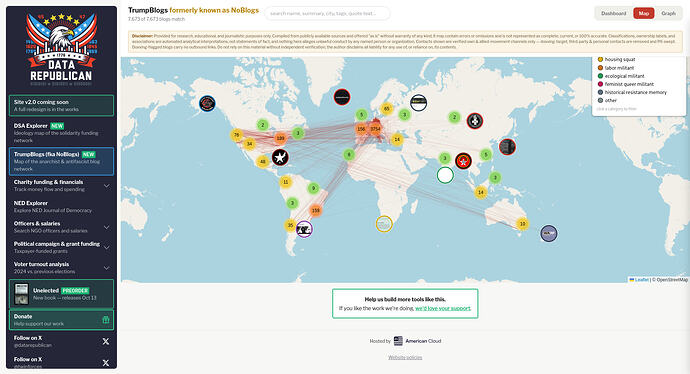Click the X icon beside @datarepublican
Screen dimensions: 690x374
pyautogui.click(x=106, y=341)
